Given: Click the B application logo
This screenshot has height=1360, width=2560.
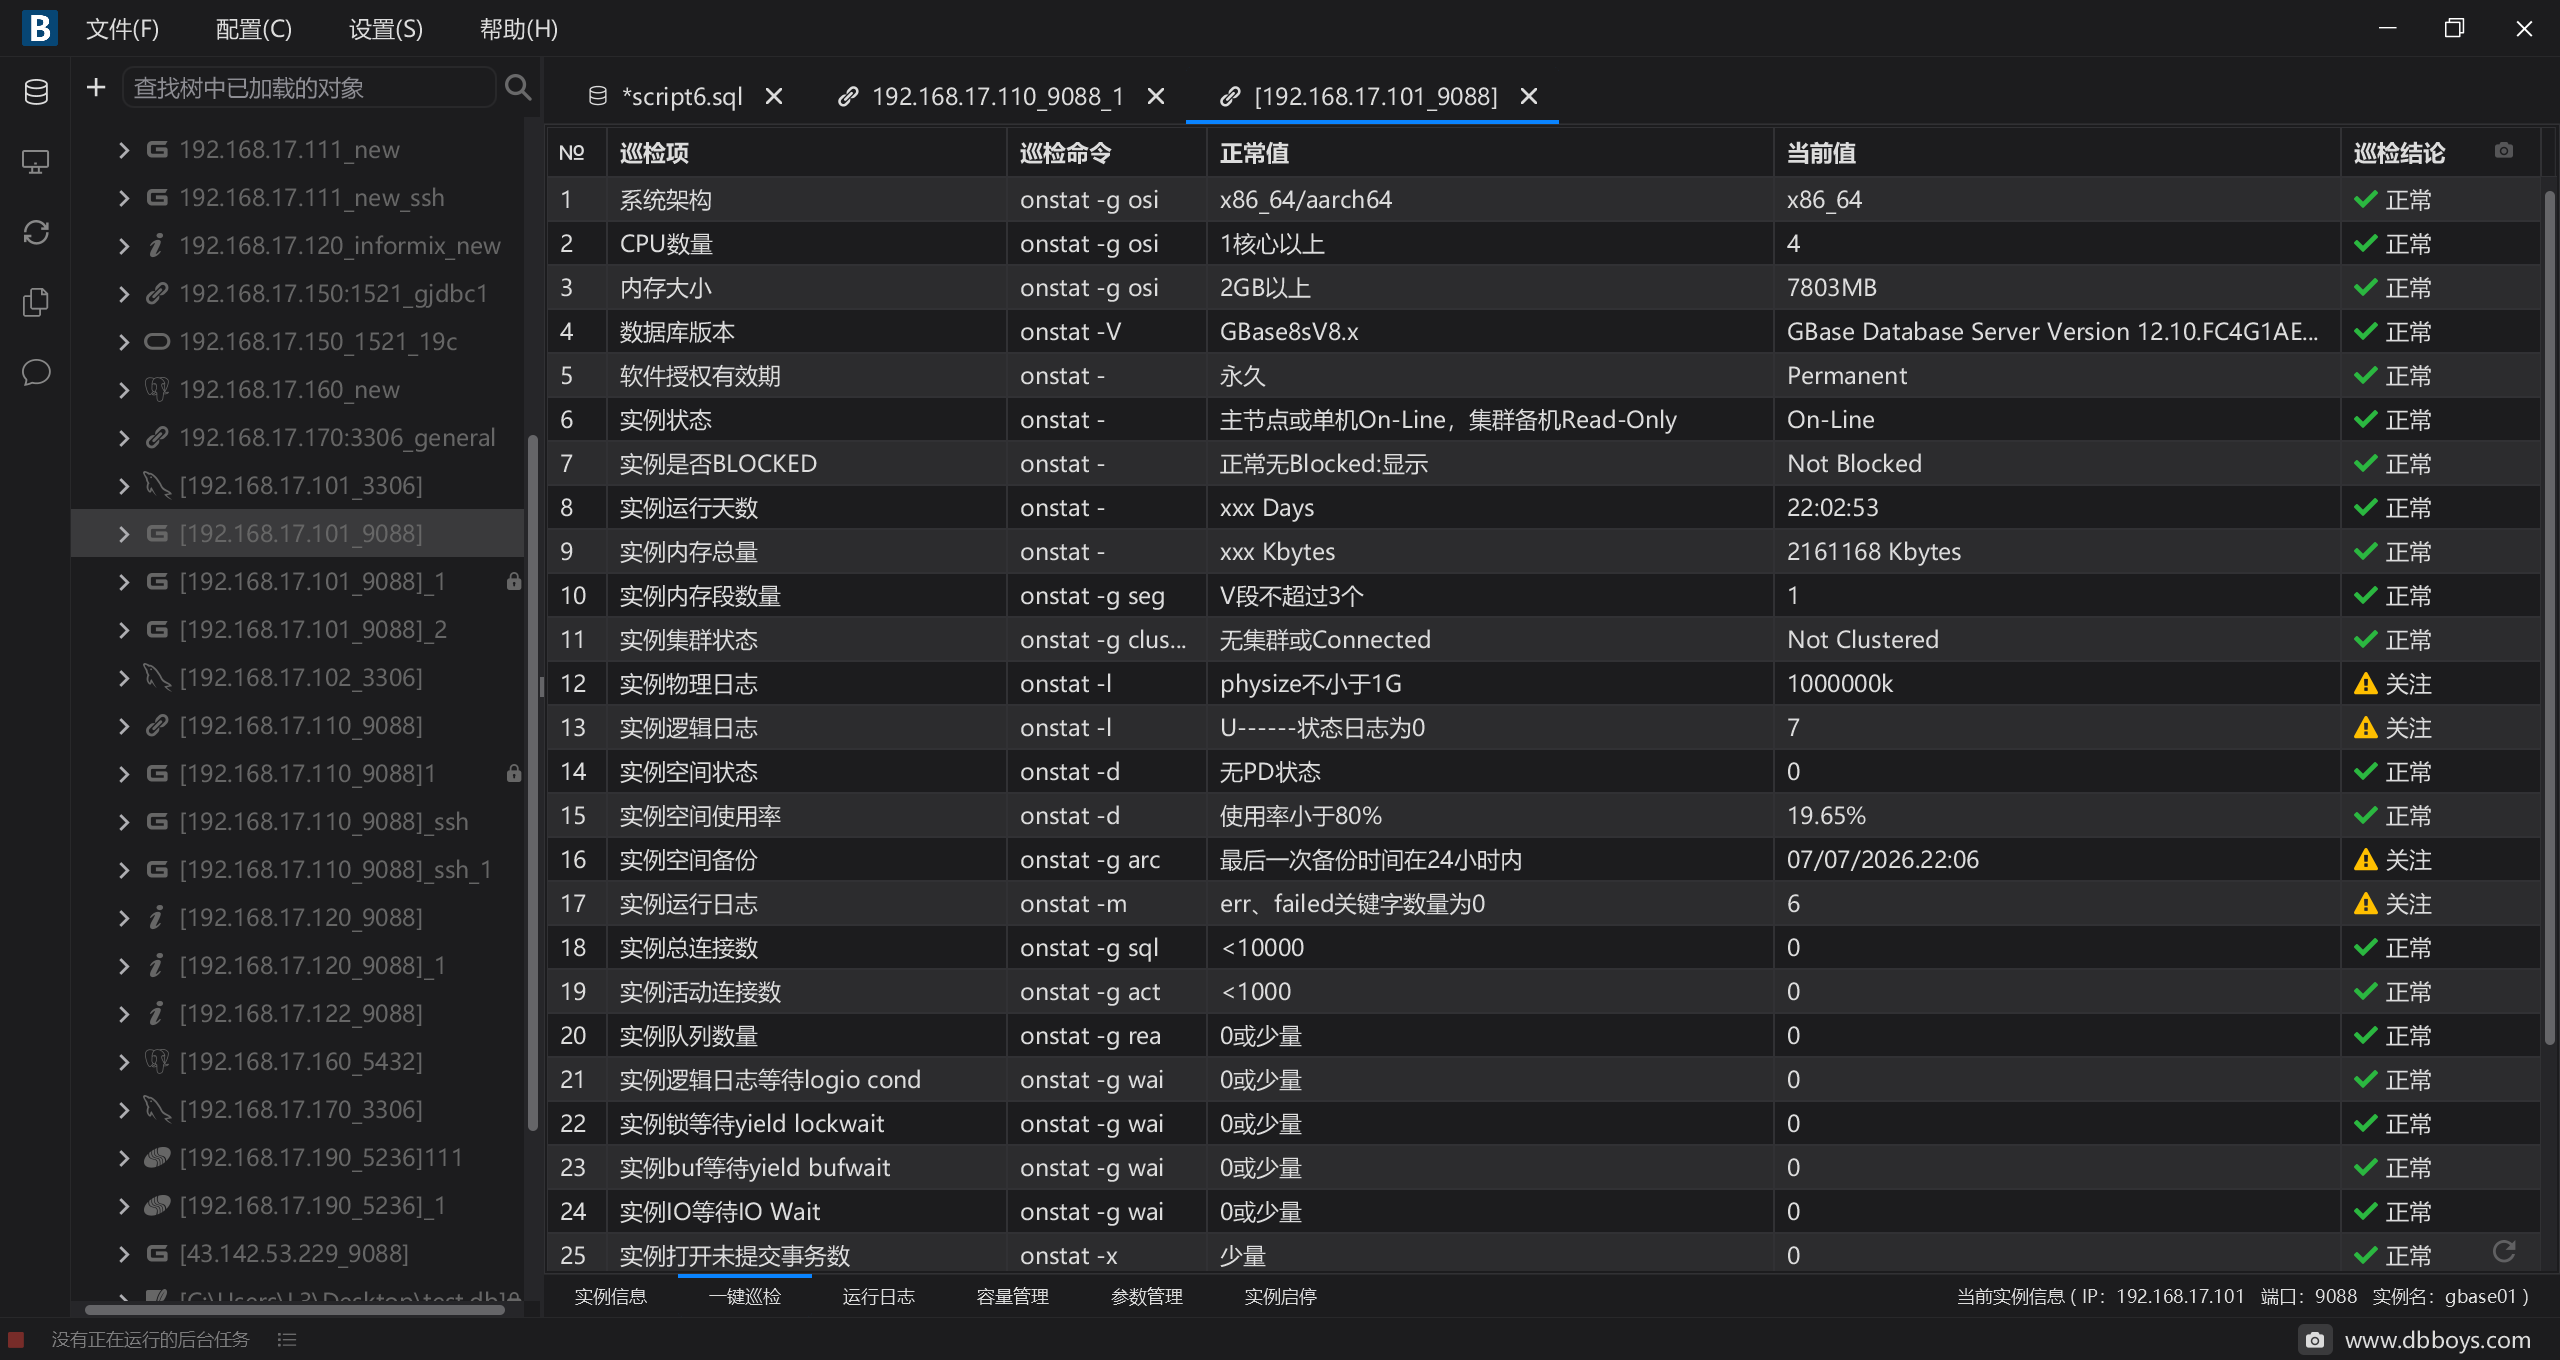Looking at the screenshot, I should [40, 28].
